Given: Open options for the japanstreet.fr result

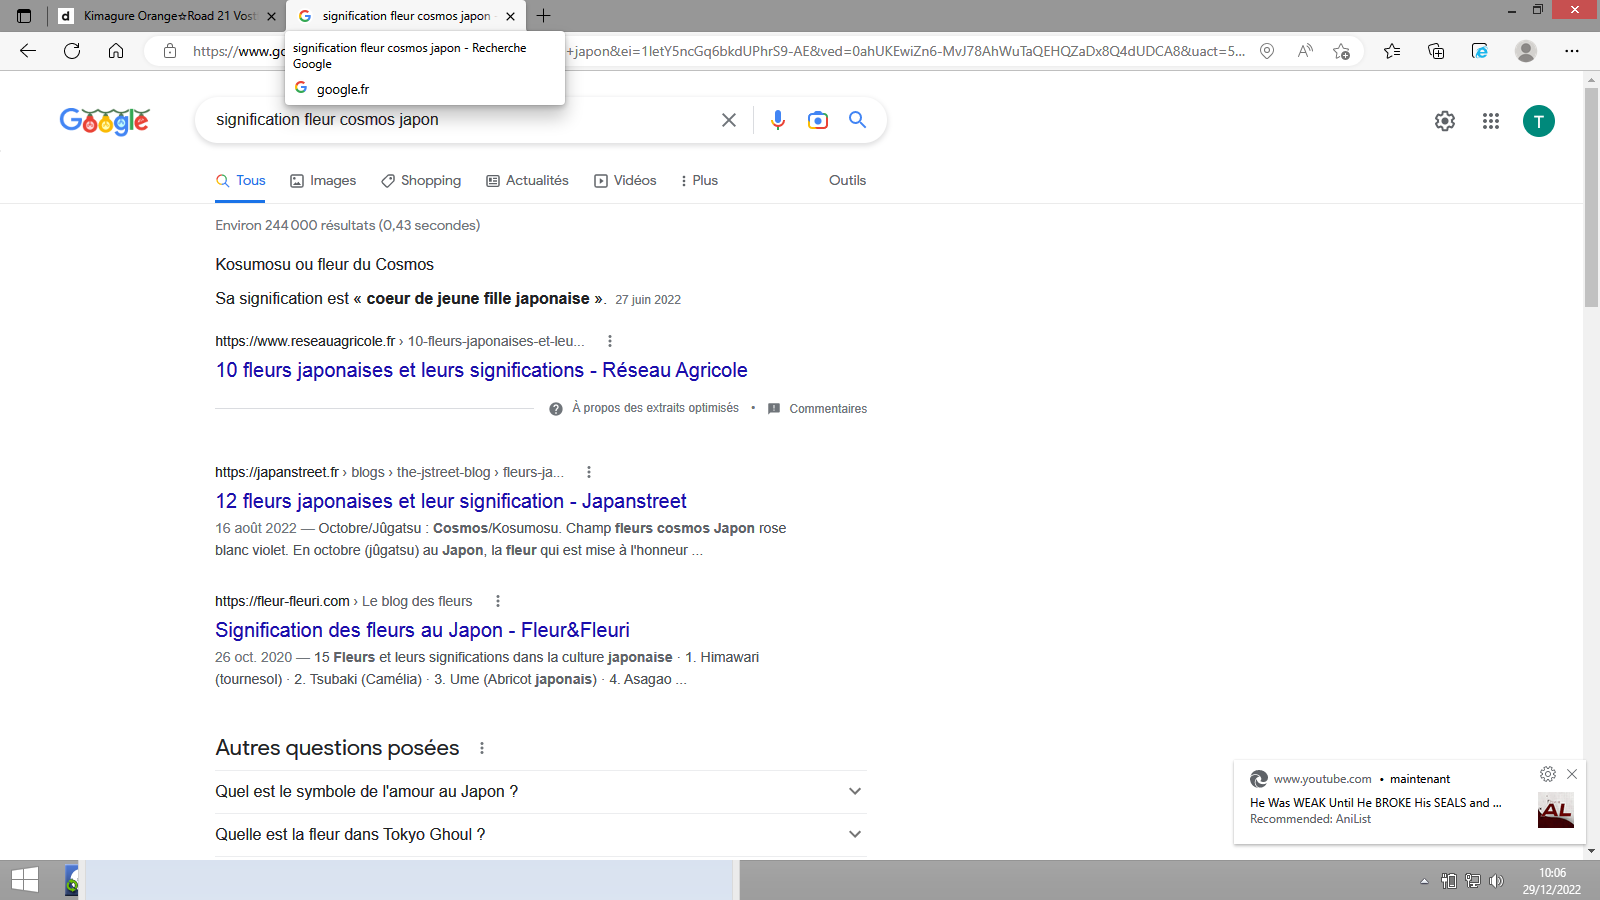Looking at the screenshot, I should 589,472.
